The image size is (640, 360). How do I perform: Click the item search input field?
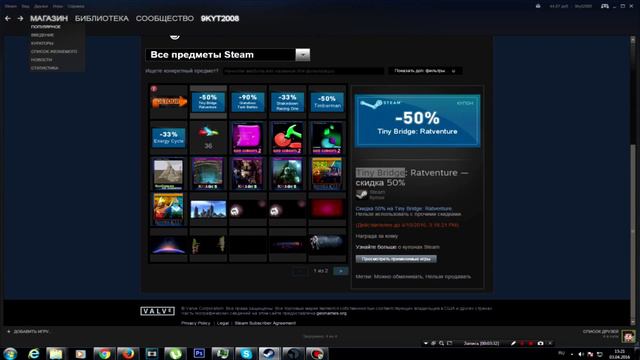[303, 71]
